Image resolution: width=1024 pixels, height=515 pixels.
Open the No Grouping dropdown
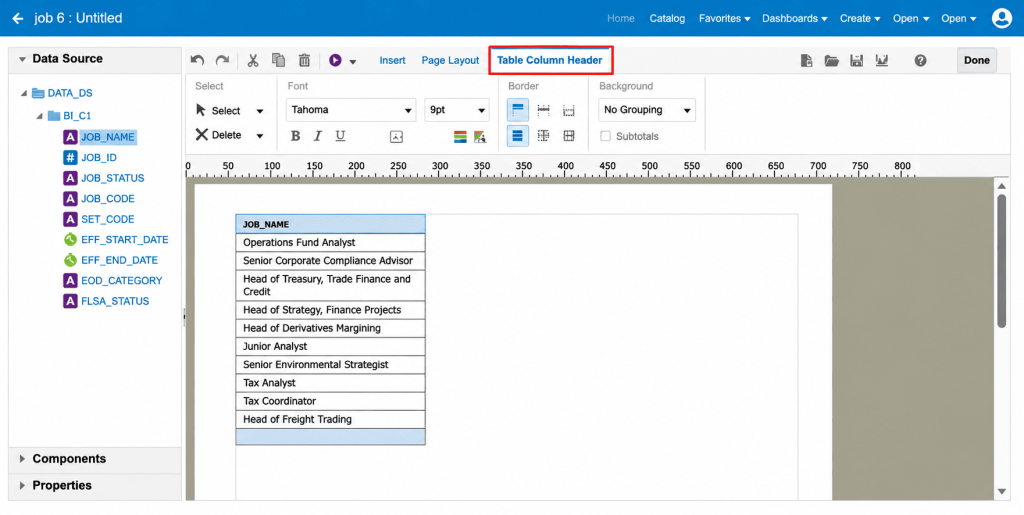647,110
